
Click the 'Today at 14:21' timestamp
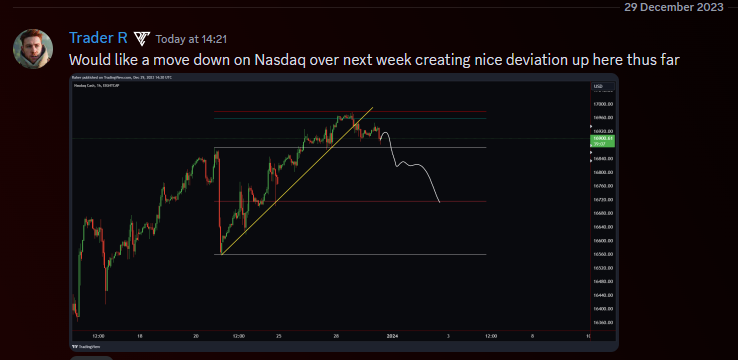click(191, 39)
